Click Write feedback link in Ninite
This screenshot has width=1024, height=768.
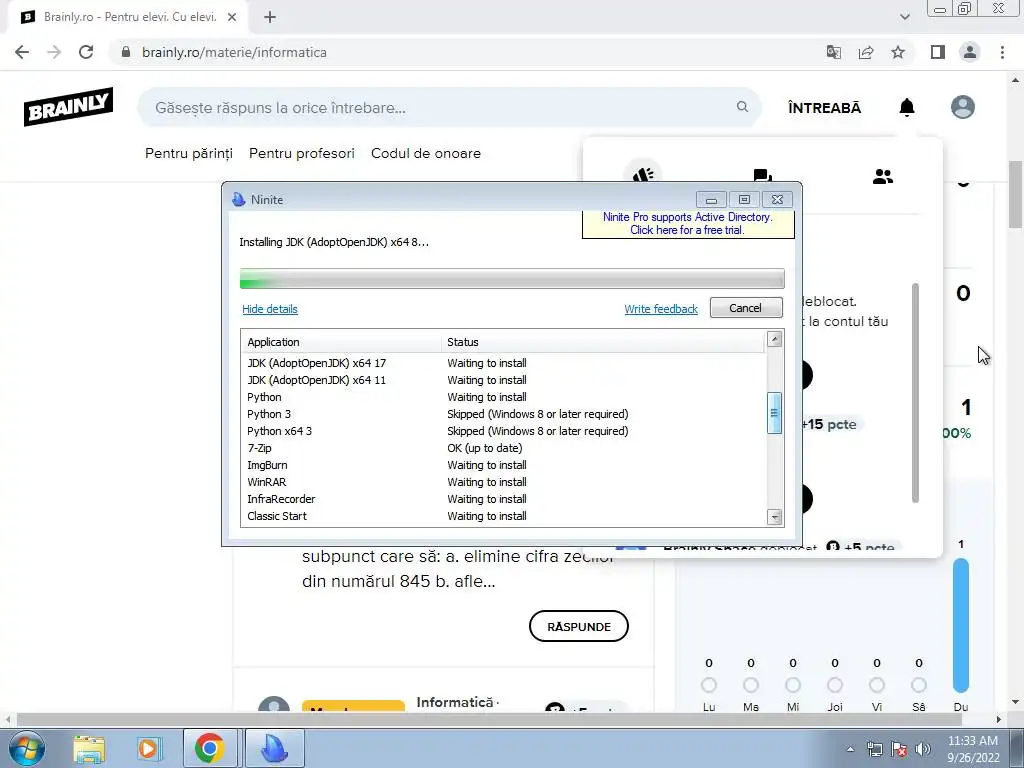(661, 309)
